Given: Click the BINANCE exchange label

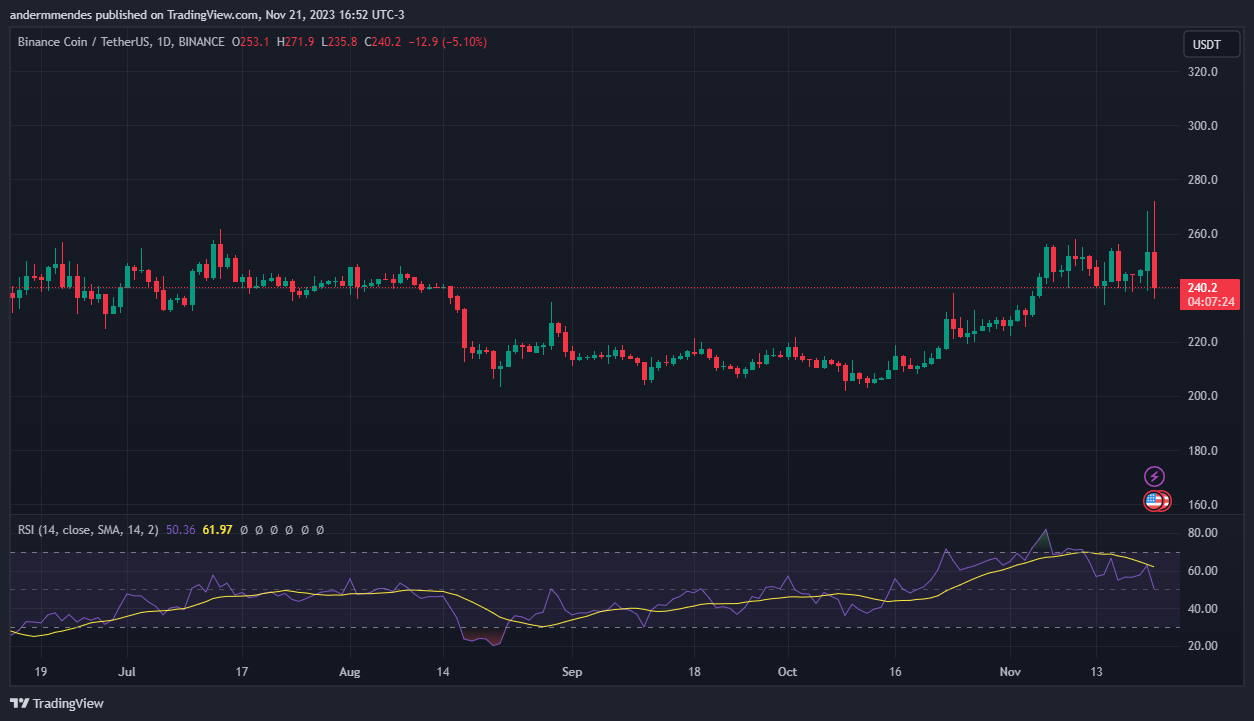Looking at the screenshot, I should (200, 42).
